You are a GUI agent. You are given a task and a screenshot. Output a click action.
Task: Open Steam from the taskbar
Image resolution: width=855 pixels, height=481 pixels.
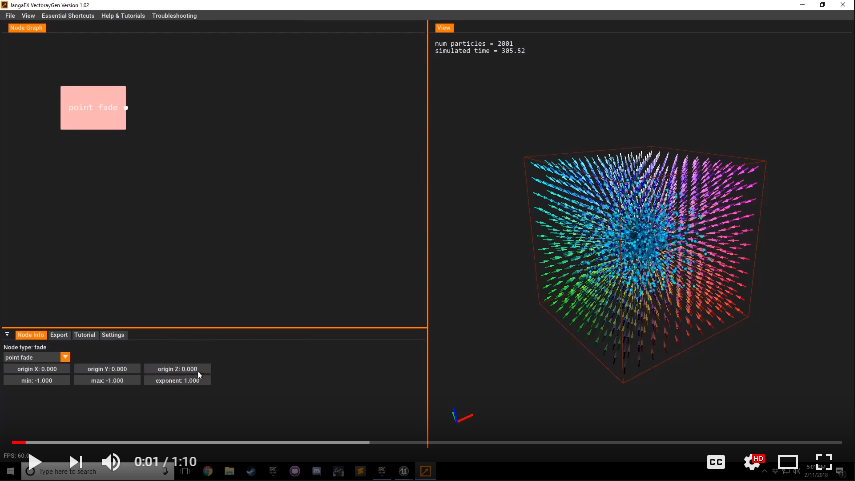(x=251, y=471)
